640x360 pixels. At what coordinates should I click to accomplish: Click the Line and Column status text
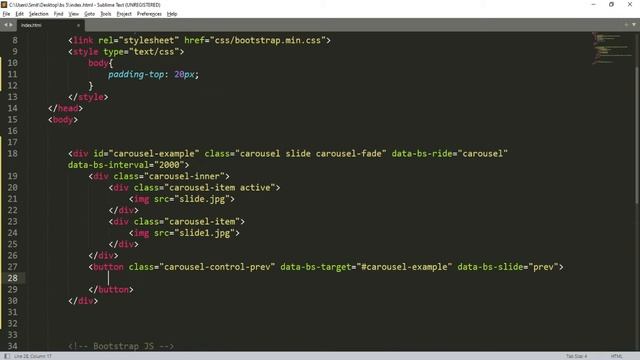tap(33, 356)
